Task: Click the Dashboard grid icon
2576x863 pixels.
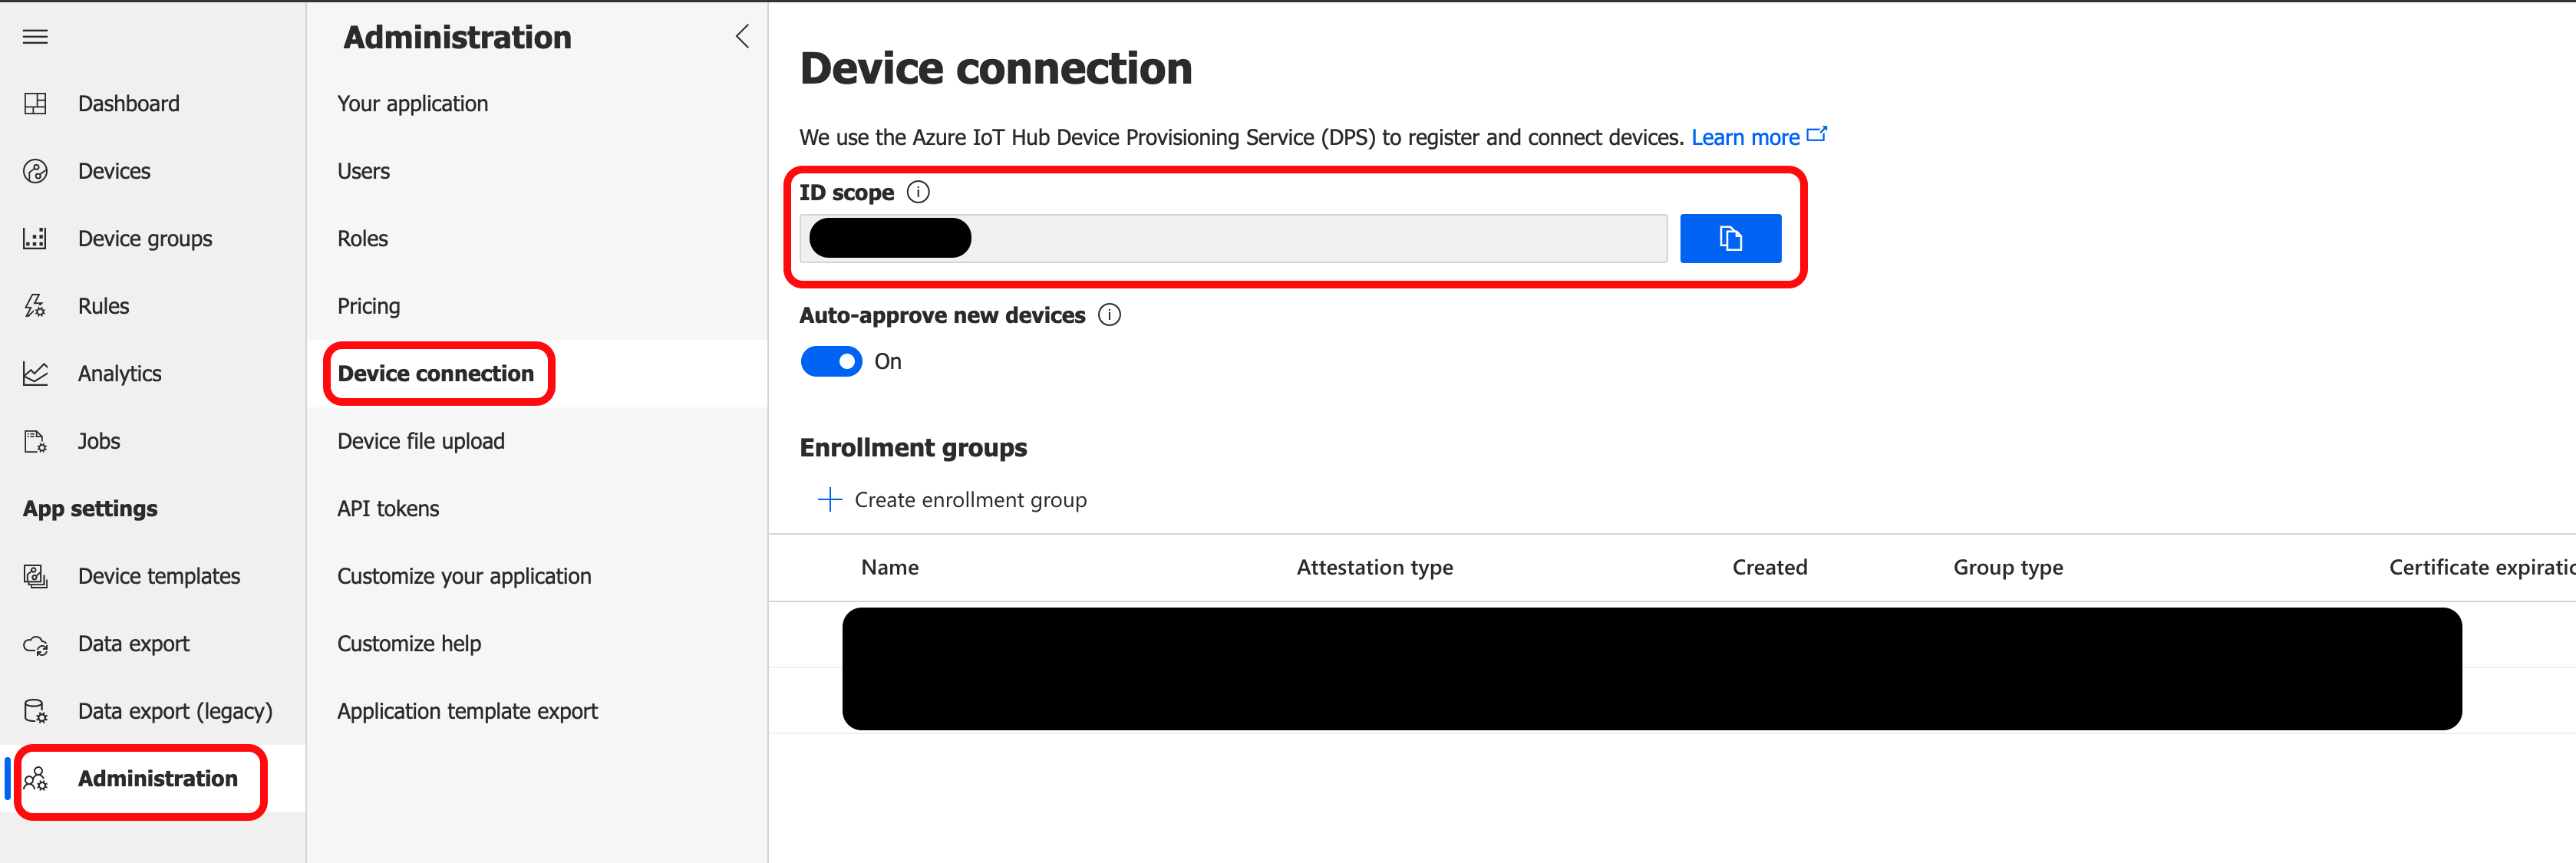Action: click(x=35, y=103)
